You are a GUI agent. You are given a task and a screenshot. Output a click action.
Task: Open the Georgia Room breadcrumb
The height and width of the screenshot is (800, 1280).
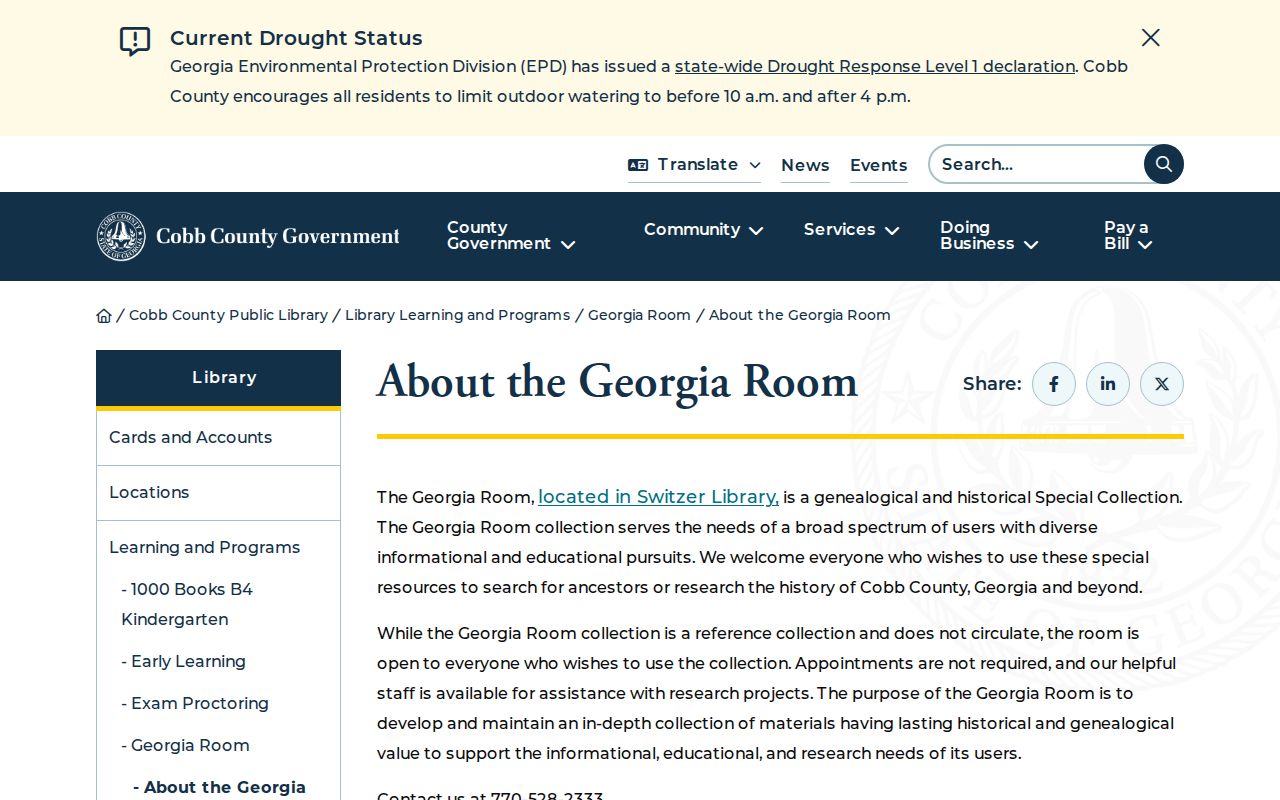[639, 315]
